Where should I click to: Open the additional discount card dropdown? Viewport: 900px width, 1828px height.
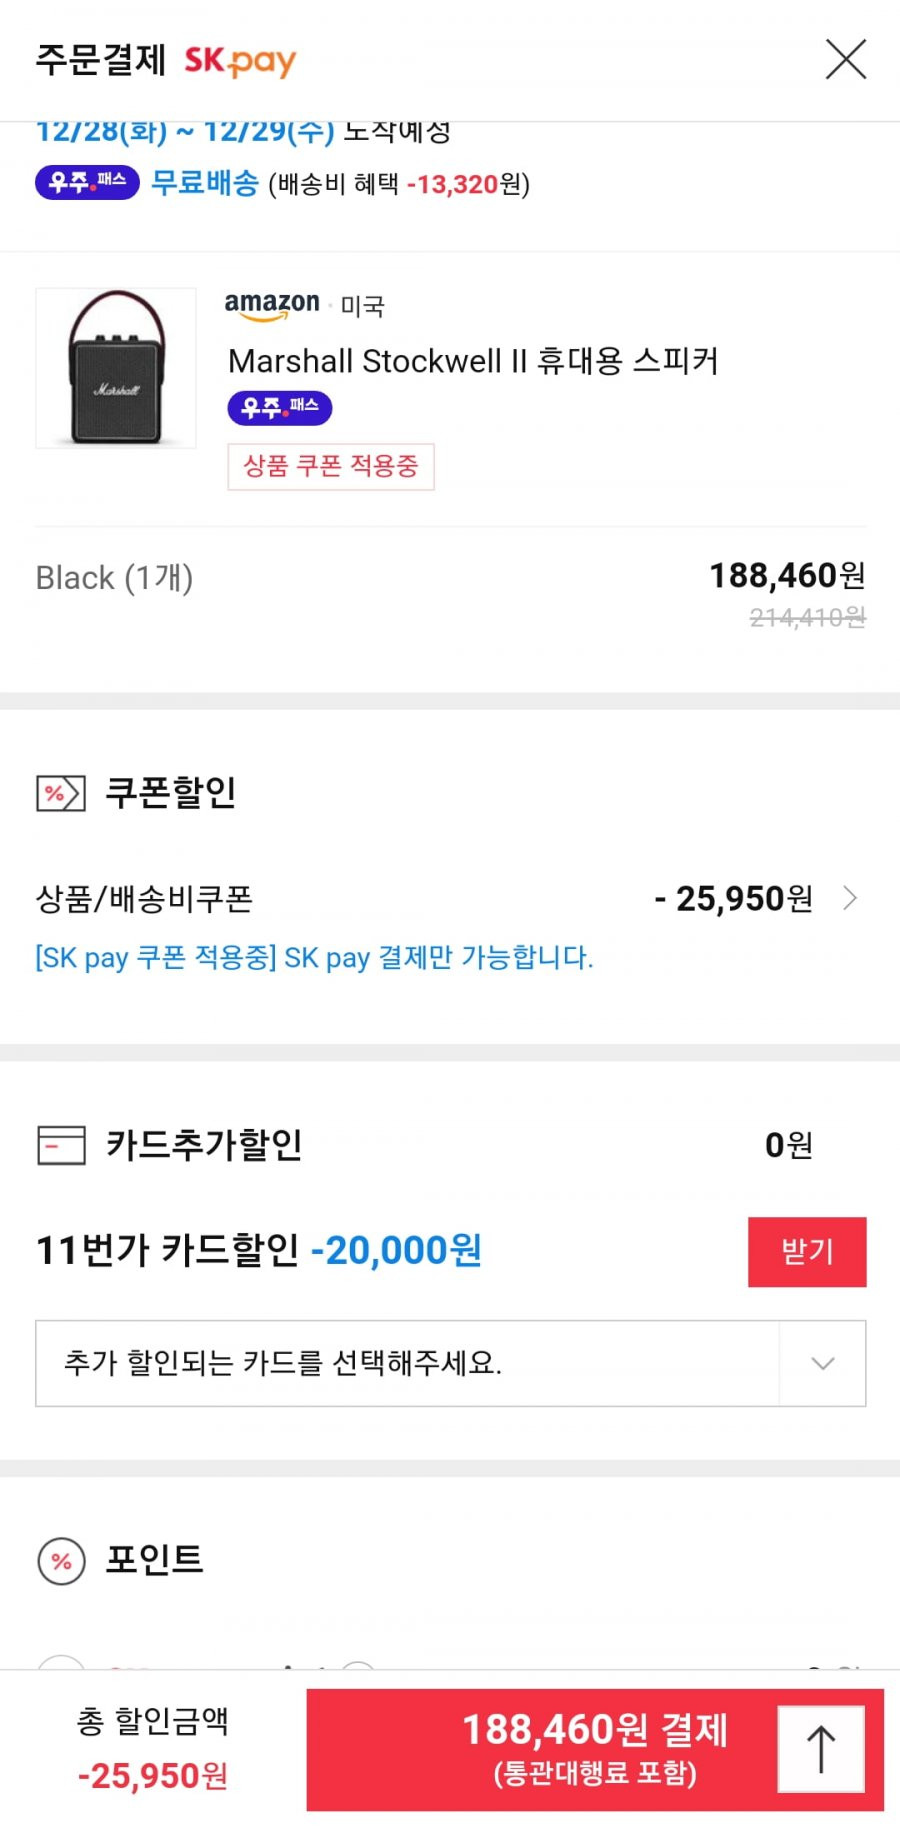click(x=451, y=1363)
